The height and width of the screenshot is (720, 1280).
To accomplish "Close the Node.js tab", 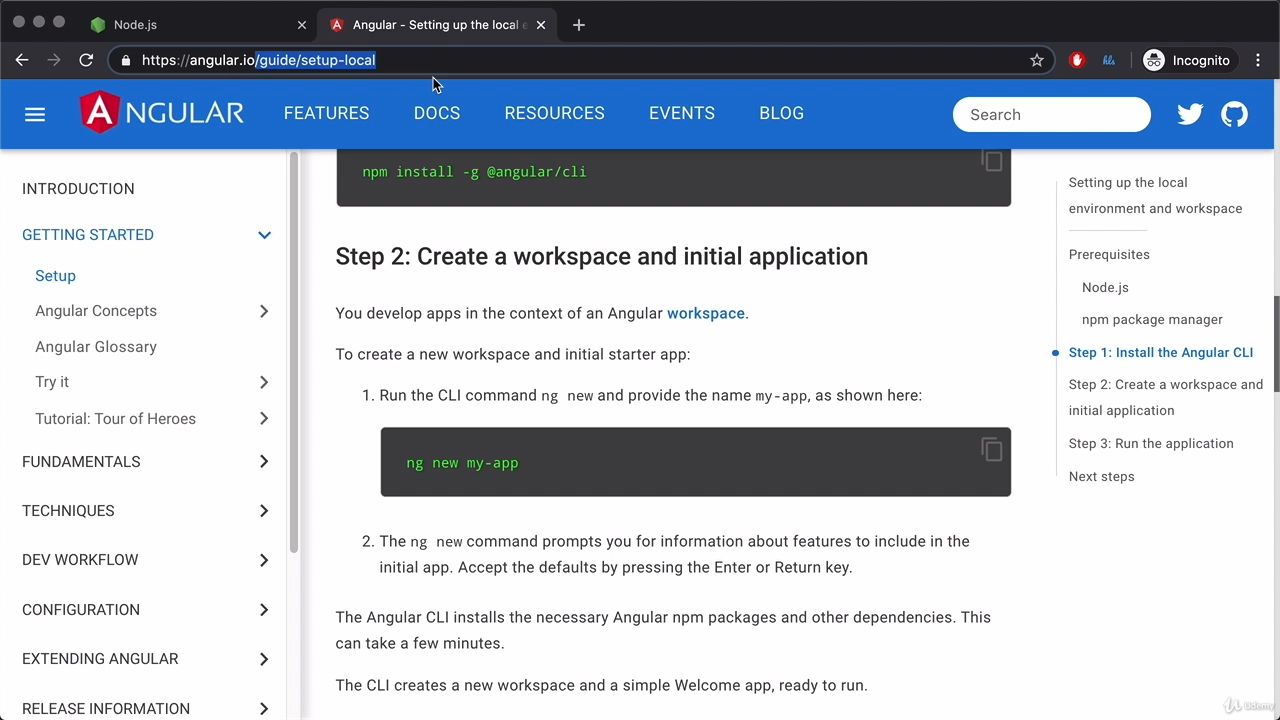I will tap(302, 24).
